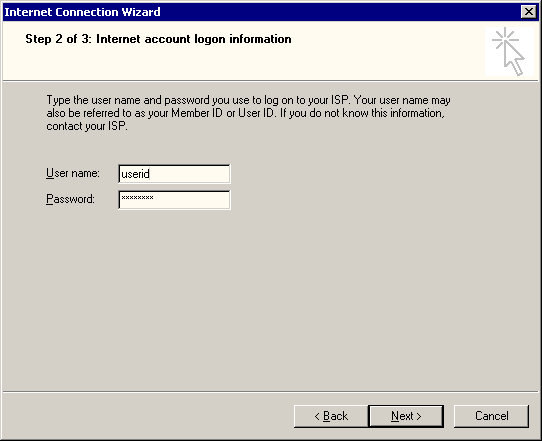Click the "User name:" label
This screenshot has width=542, height=441.
pos(73,173)
